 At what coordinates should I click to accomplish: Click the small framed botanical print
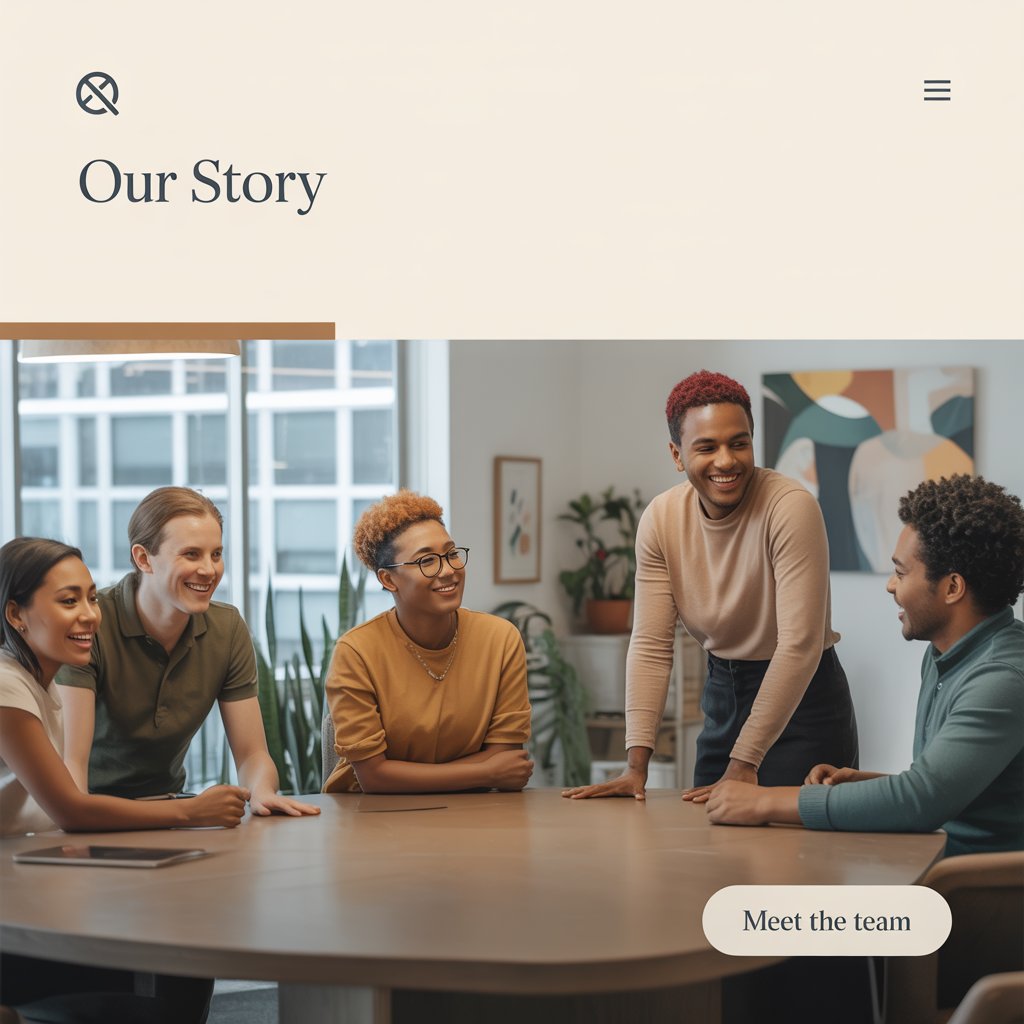(x=517, y=520)
